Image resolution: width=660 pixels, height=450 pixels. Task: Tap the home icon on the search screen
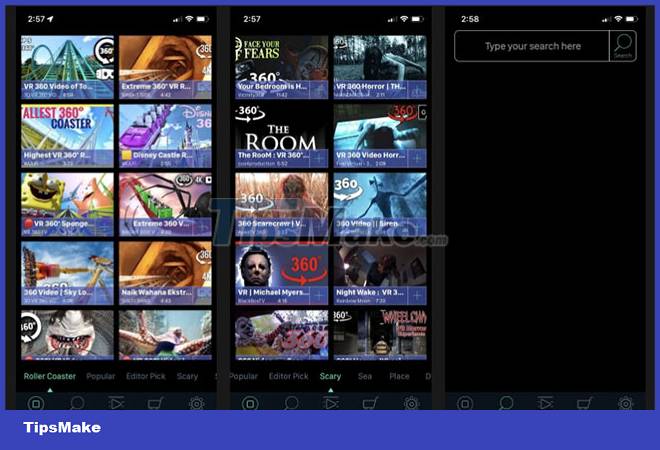[465, 404]
